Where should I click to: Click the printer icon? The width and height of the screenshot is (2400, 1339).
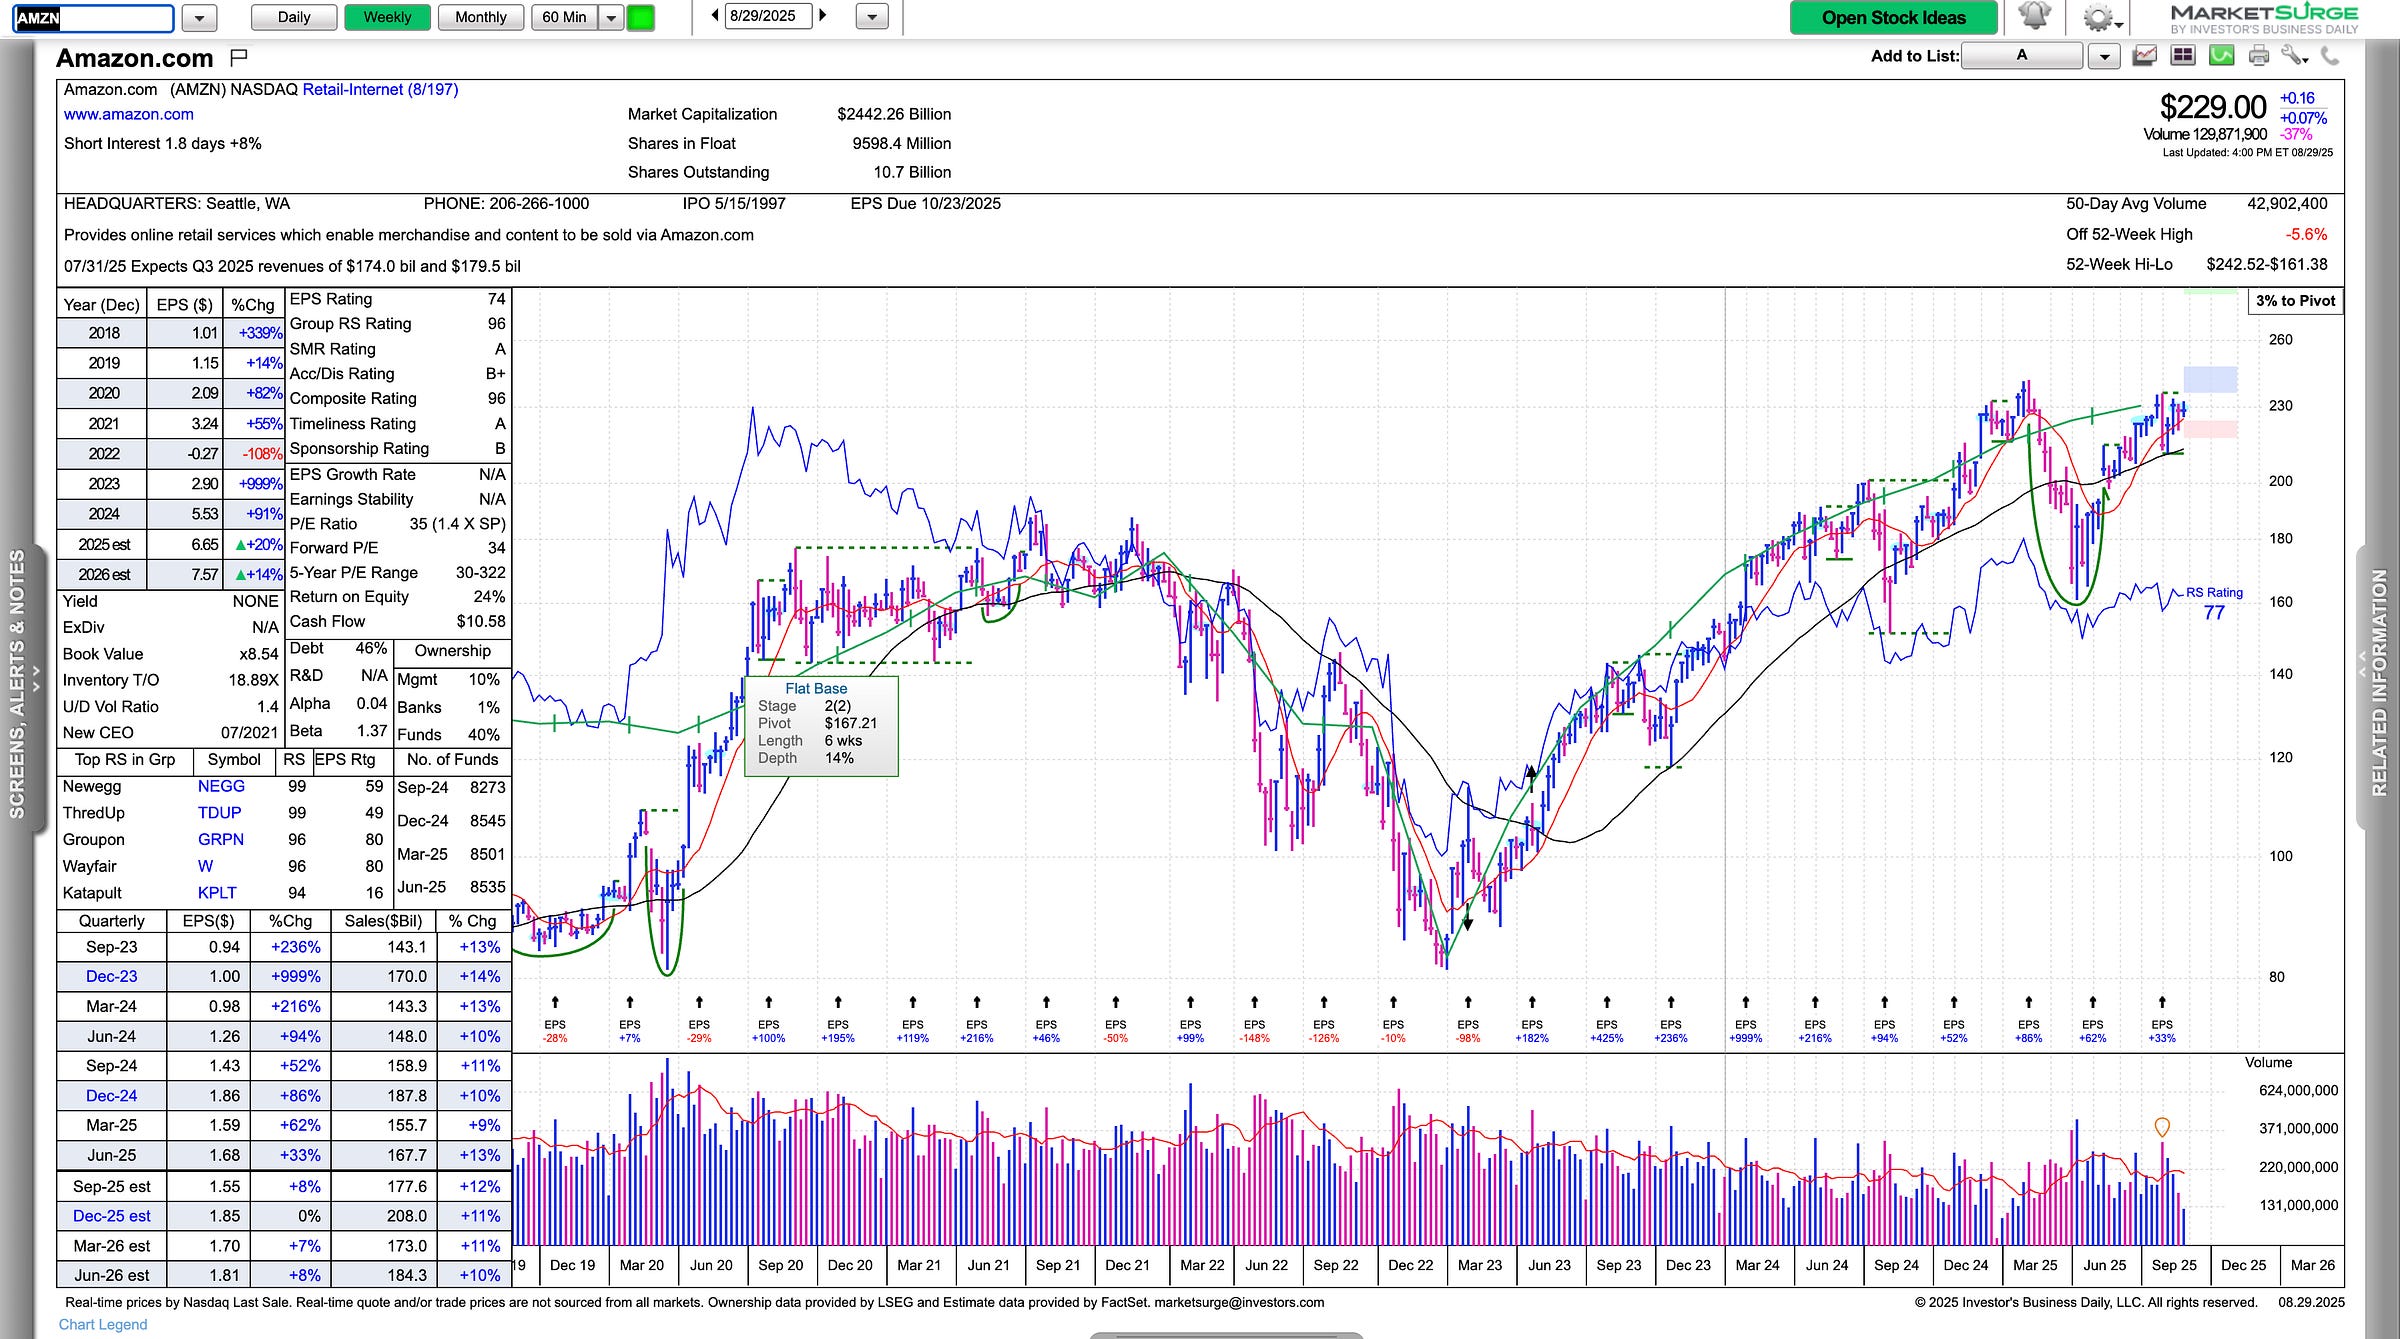coord(2259,56)
